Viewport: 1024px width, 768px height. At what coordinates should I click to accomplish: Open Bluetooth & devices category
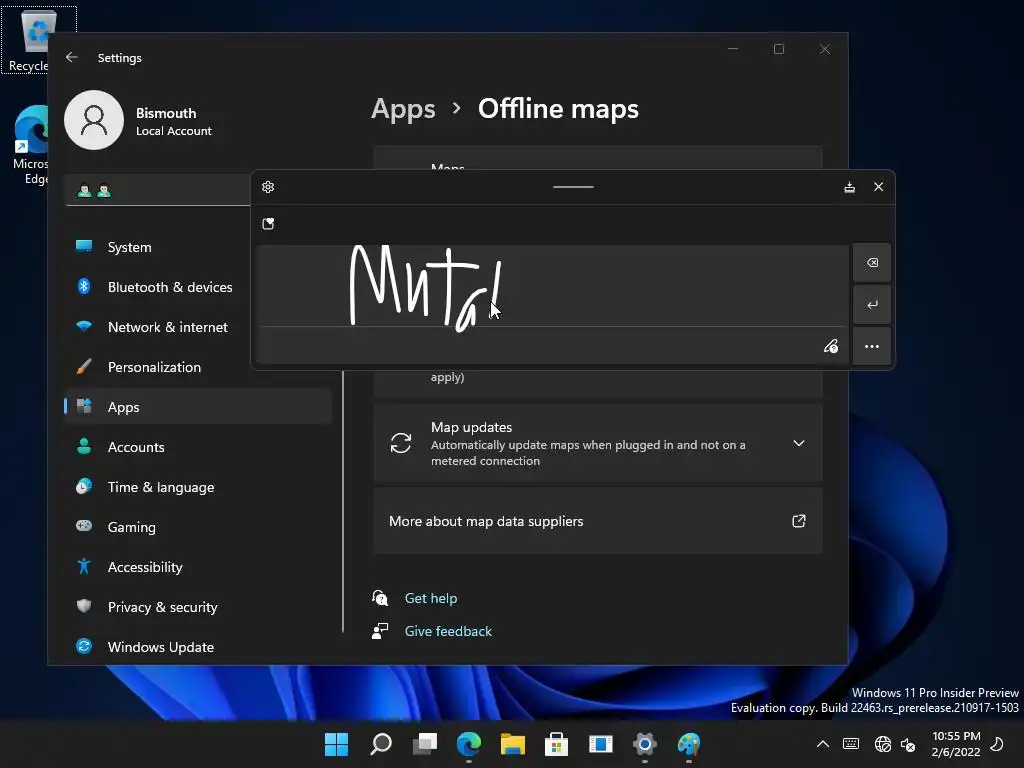(197, 287)
